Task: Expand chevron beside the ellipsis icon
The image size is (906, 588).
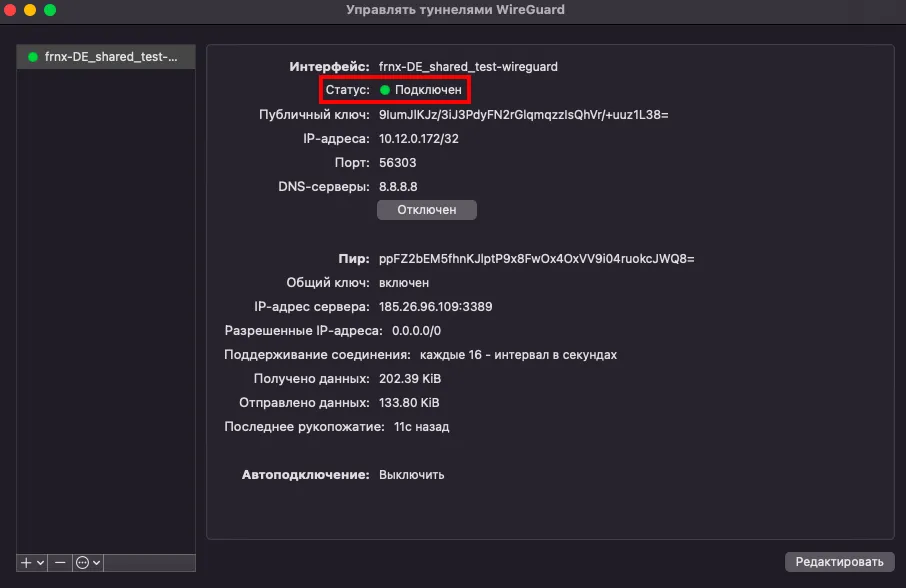Action: point(96,563)
